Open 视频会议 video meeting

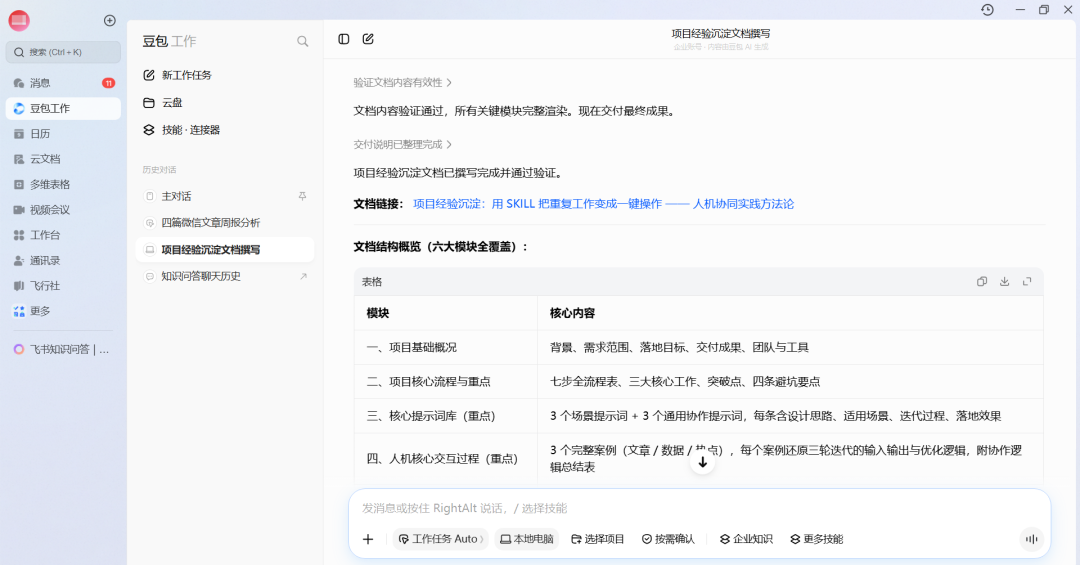(63, 209)
